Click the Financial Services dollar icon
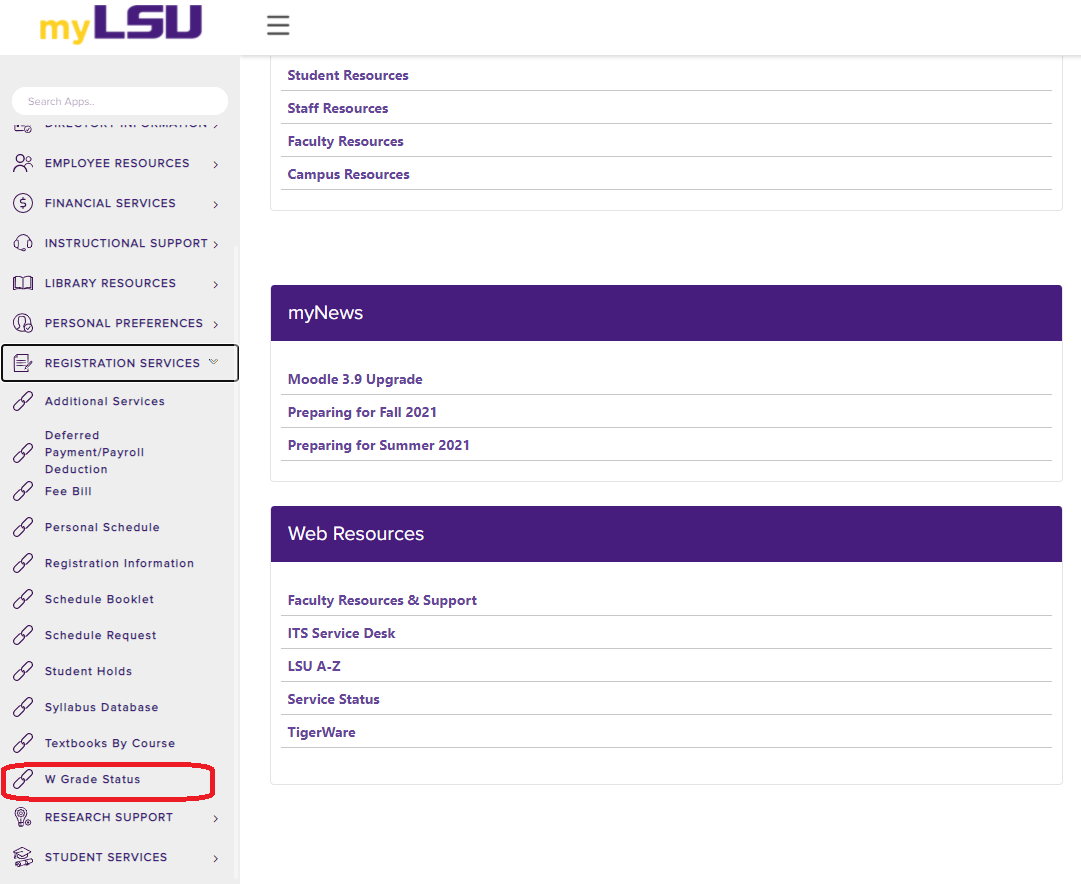The height and width of the screenshot is (884, 1081). pyautogui.click(x=23, y=203)
